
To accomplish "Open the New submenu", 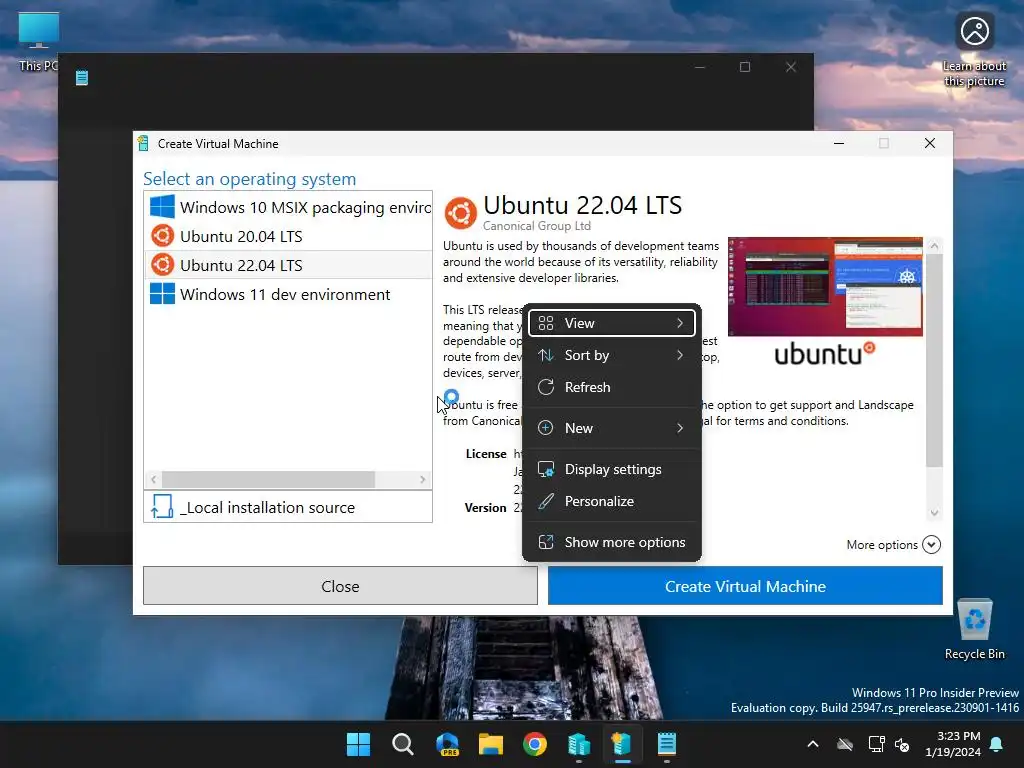I will [x=611, y=428].
